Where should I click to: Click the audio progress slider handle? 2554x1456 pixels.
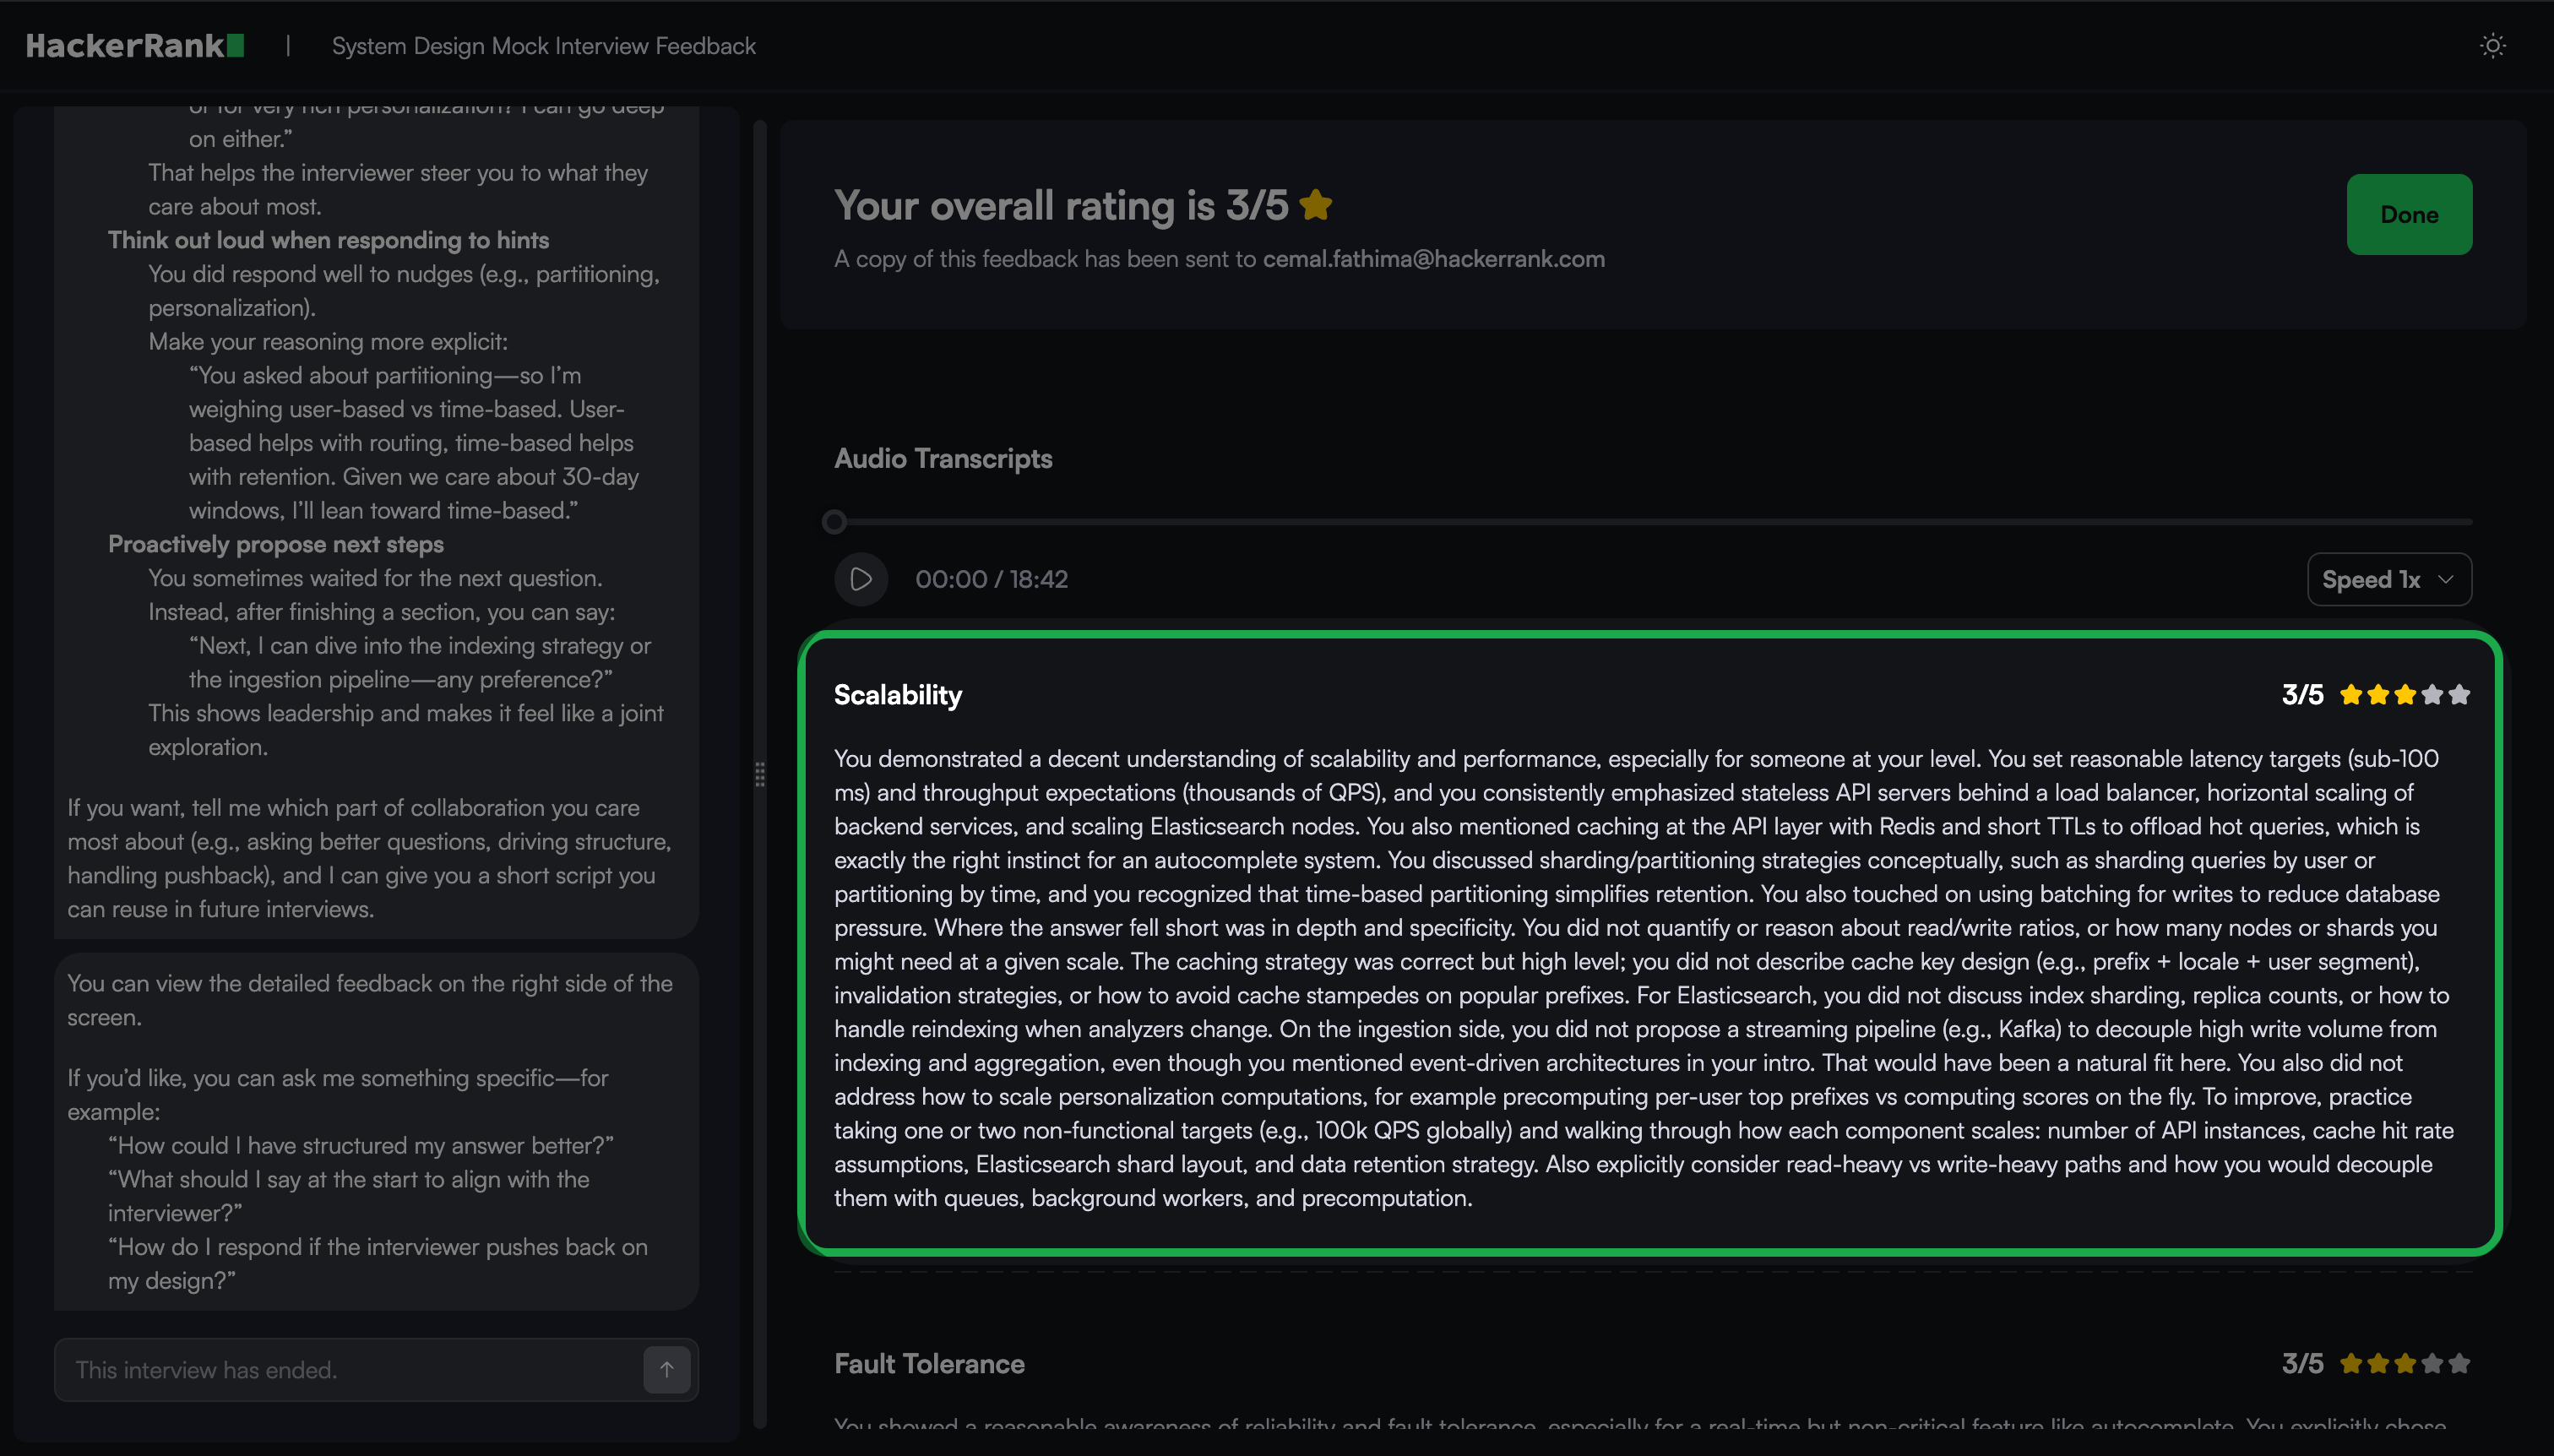pos(834,521)
